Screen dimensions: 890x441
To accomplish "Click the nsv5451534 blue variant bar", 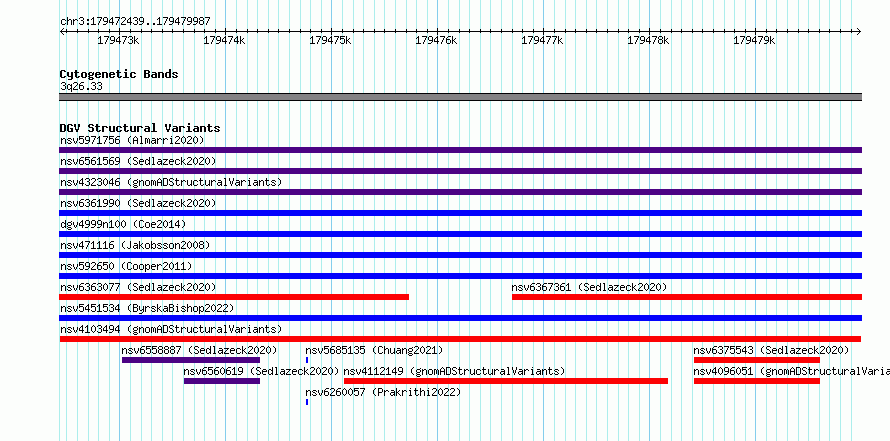I will click(x=460, y=318).
